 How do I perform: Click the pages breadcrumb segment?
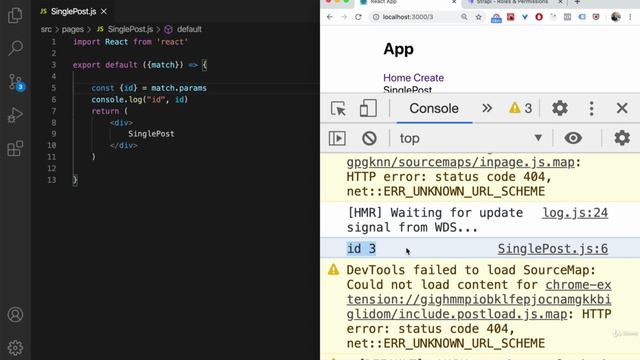pos(73,29)
